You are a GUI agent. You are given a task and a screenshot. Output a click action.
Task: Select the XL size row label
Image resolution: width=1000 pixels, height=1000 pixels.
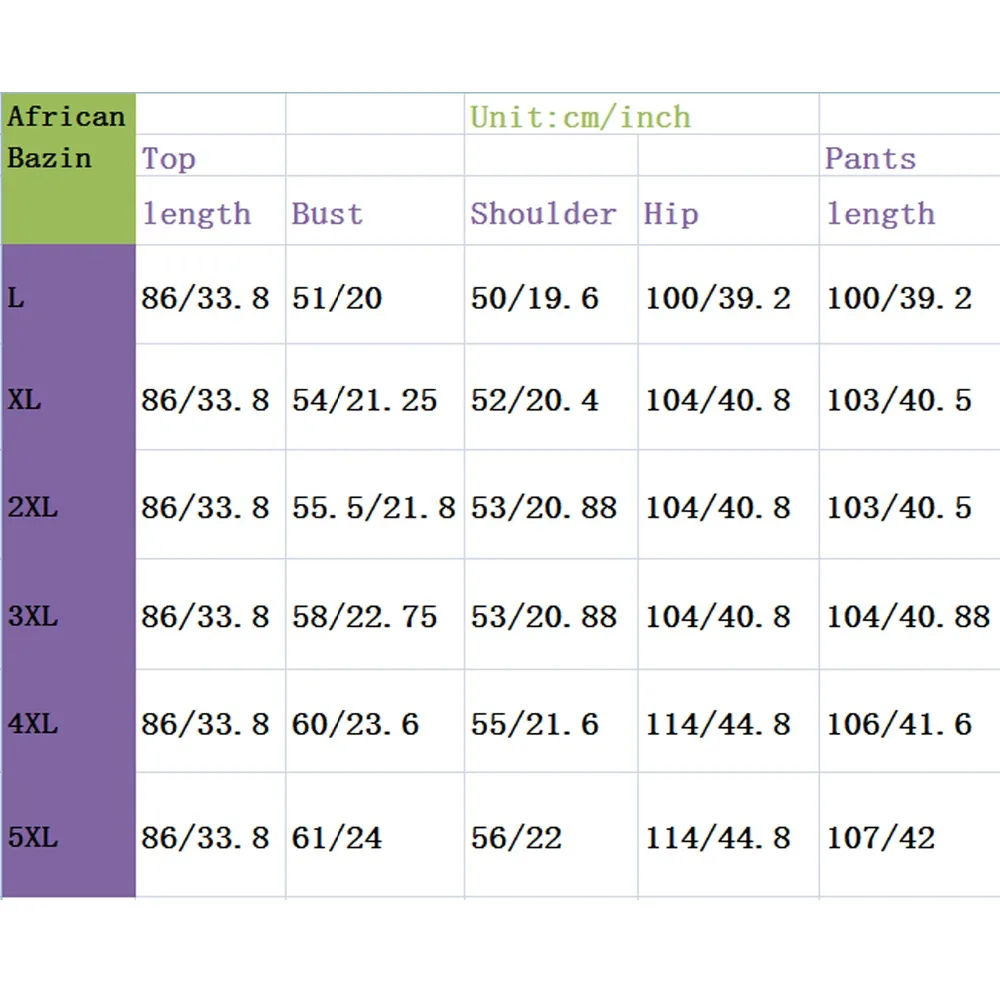(x=25, y=400)
